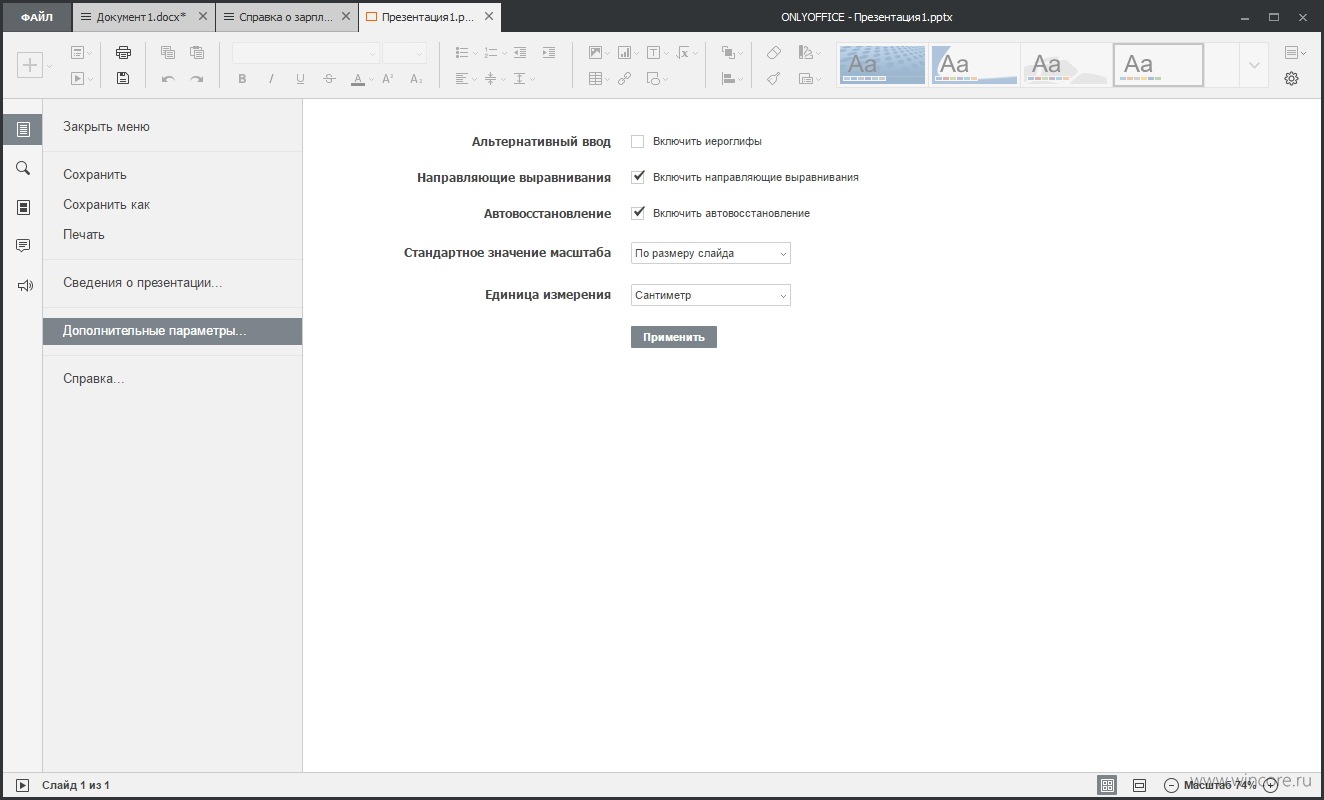Open the 'По размеру слайда' zoom dropdown

711,254
